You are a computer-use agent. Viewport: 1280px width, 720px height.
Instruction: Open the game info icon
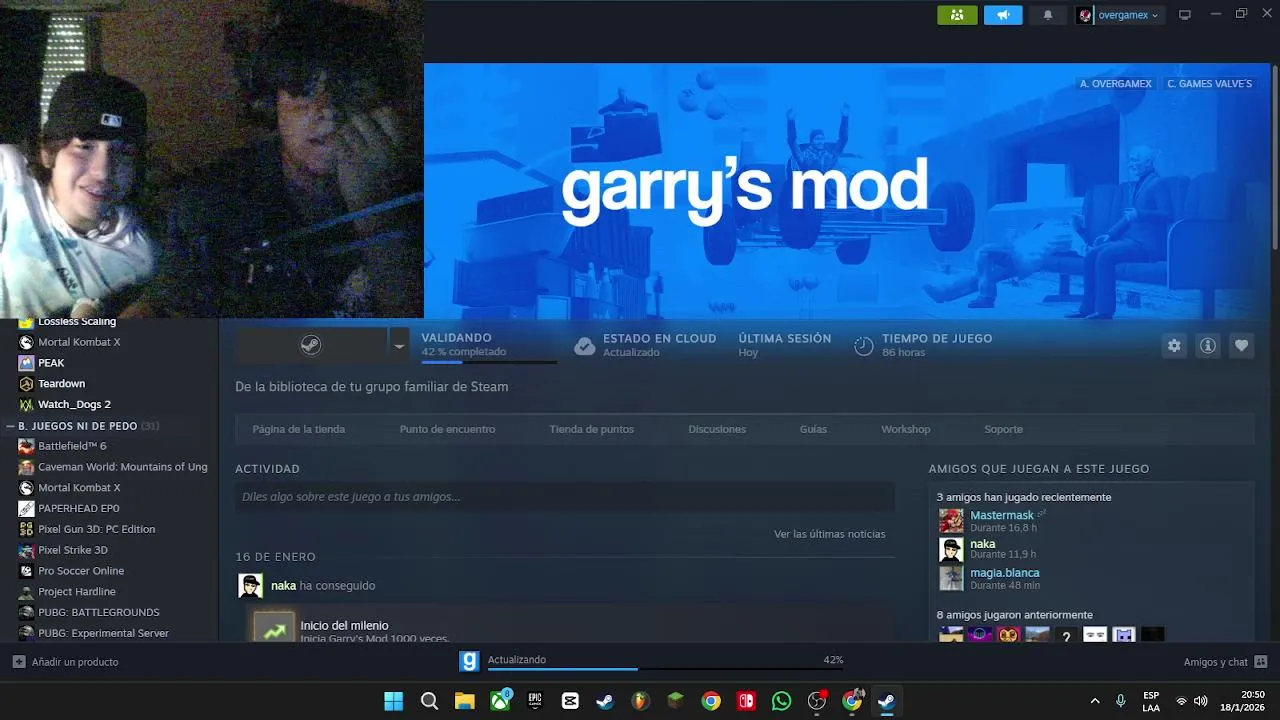click(x=1208, y=346)
